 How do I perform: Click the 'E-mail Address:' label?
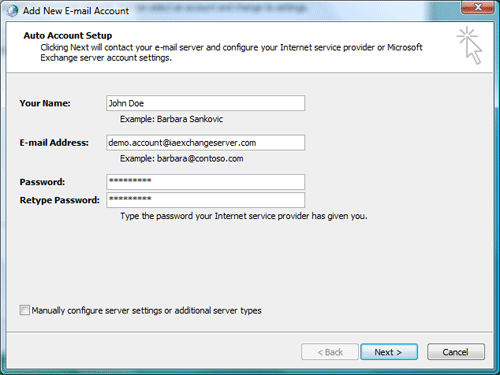click(54, 143)
